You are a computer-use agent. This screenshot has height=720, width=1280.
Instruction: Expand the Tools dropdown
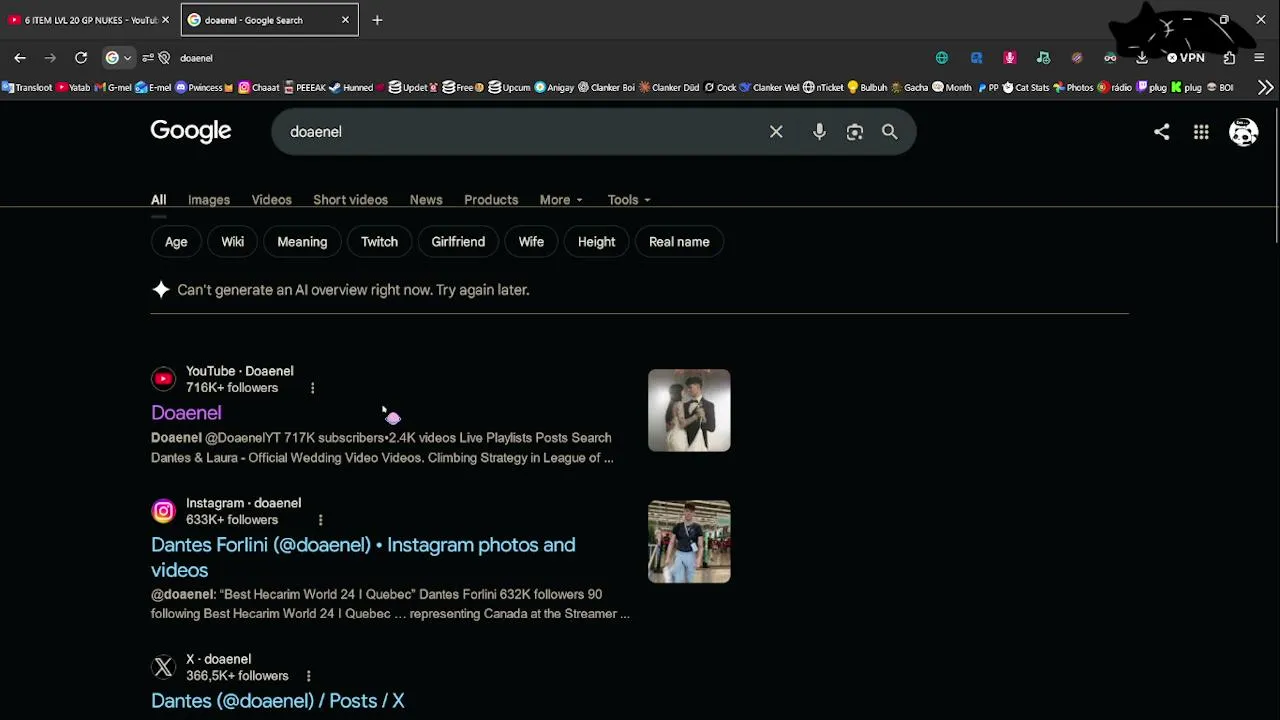[x=629, y=200]
